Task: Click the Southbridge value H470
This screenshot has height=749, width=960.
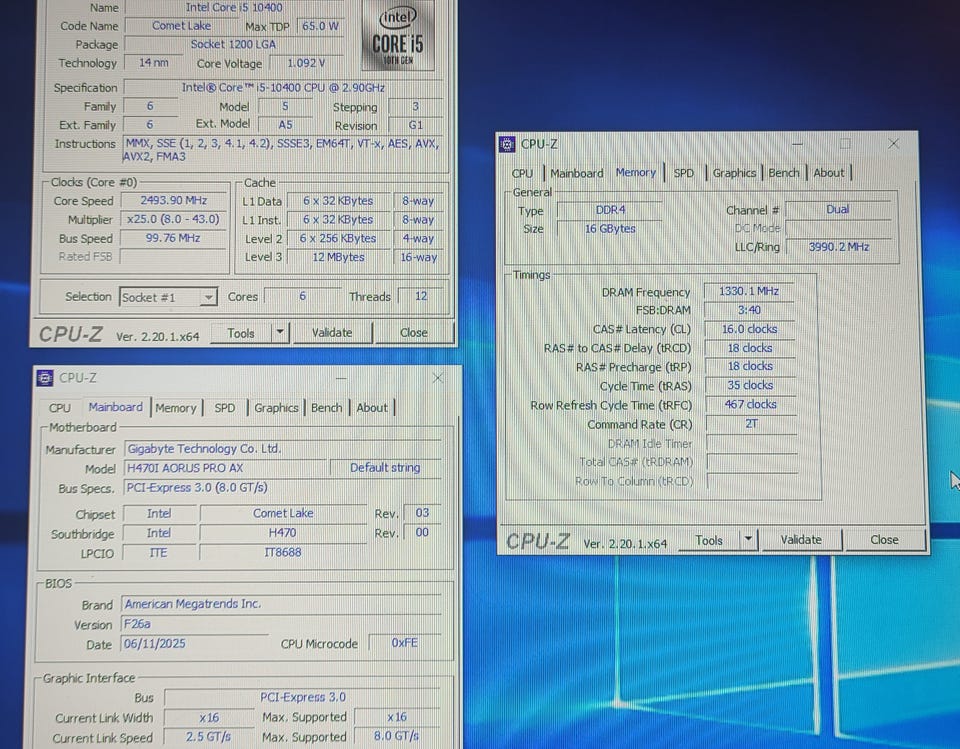Action: tap(282, 533)
